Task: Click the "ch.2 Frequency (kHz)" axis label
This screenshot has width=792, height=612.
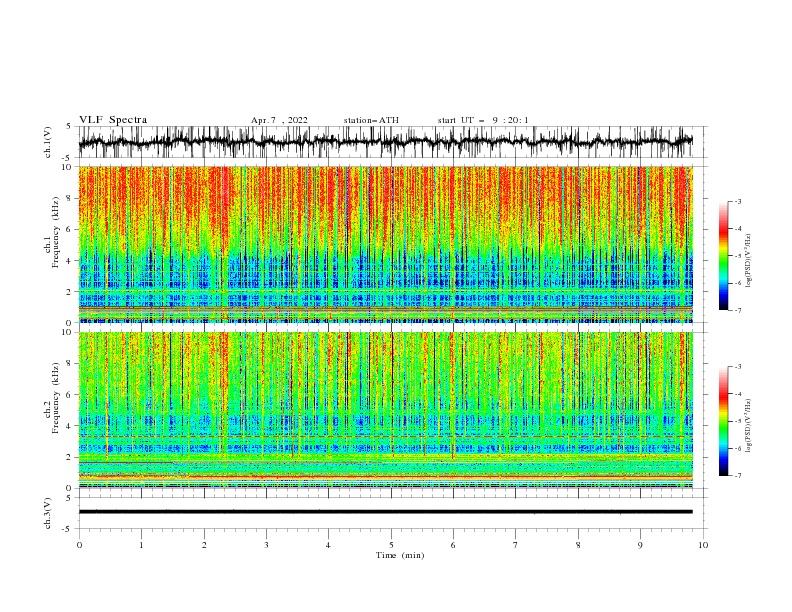Action: (x=52, y=398)
